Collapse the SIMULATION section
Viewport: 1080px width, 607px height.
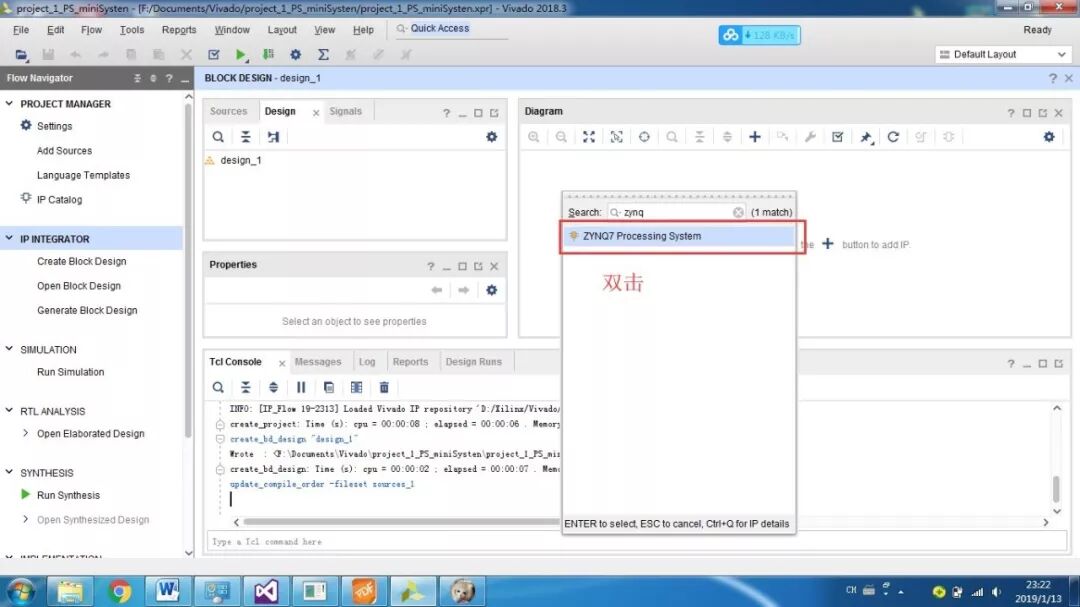point(9,349)
